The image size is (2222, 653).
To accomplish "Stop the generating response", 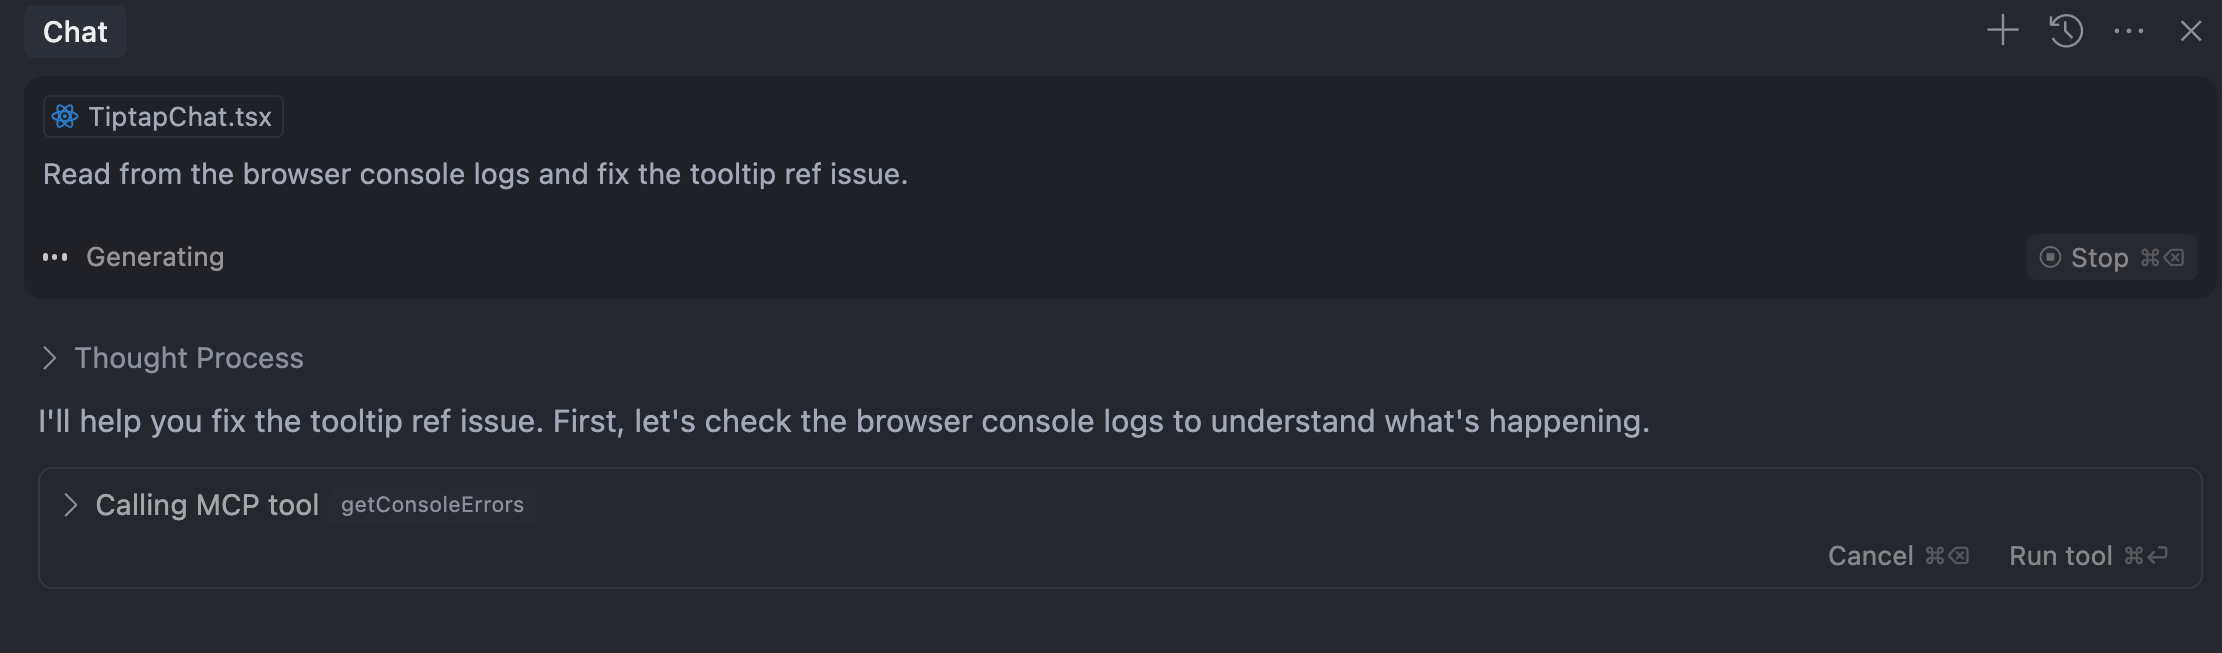I will click(x=2112, y=257).
